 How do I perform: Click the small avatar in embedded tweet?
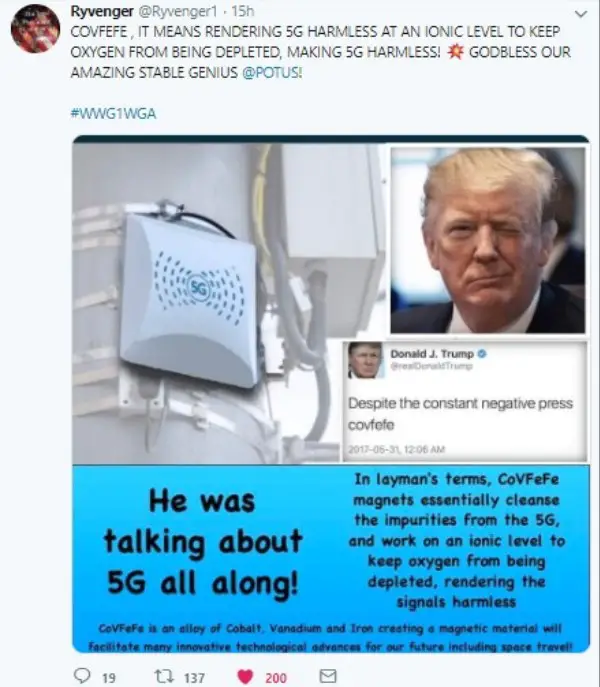click(x=365, y=361)
